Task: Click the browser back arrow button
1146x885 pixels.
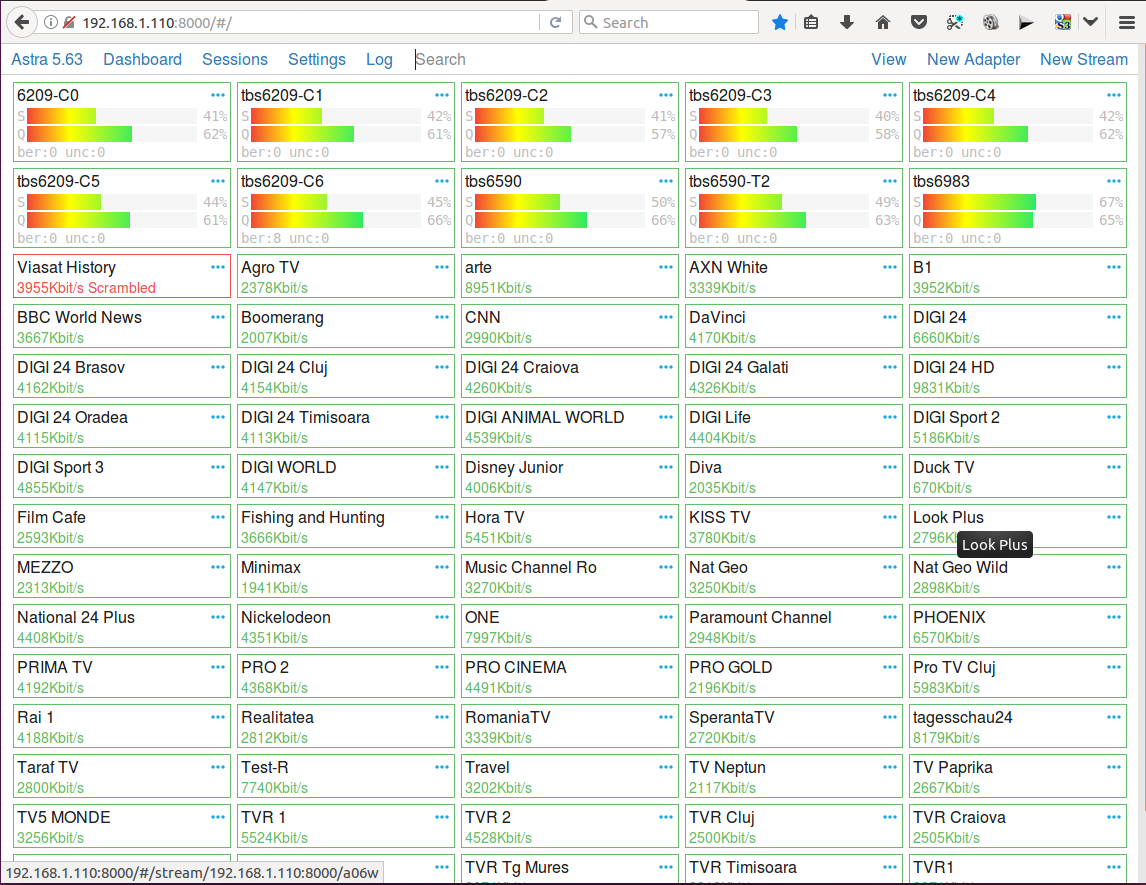Action: [x=22, y=22]
